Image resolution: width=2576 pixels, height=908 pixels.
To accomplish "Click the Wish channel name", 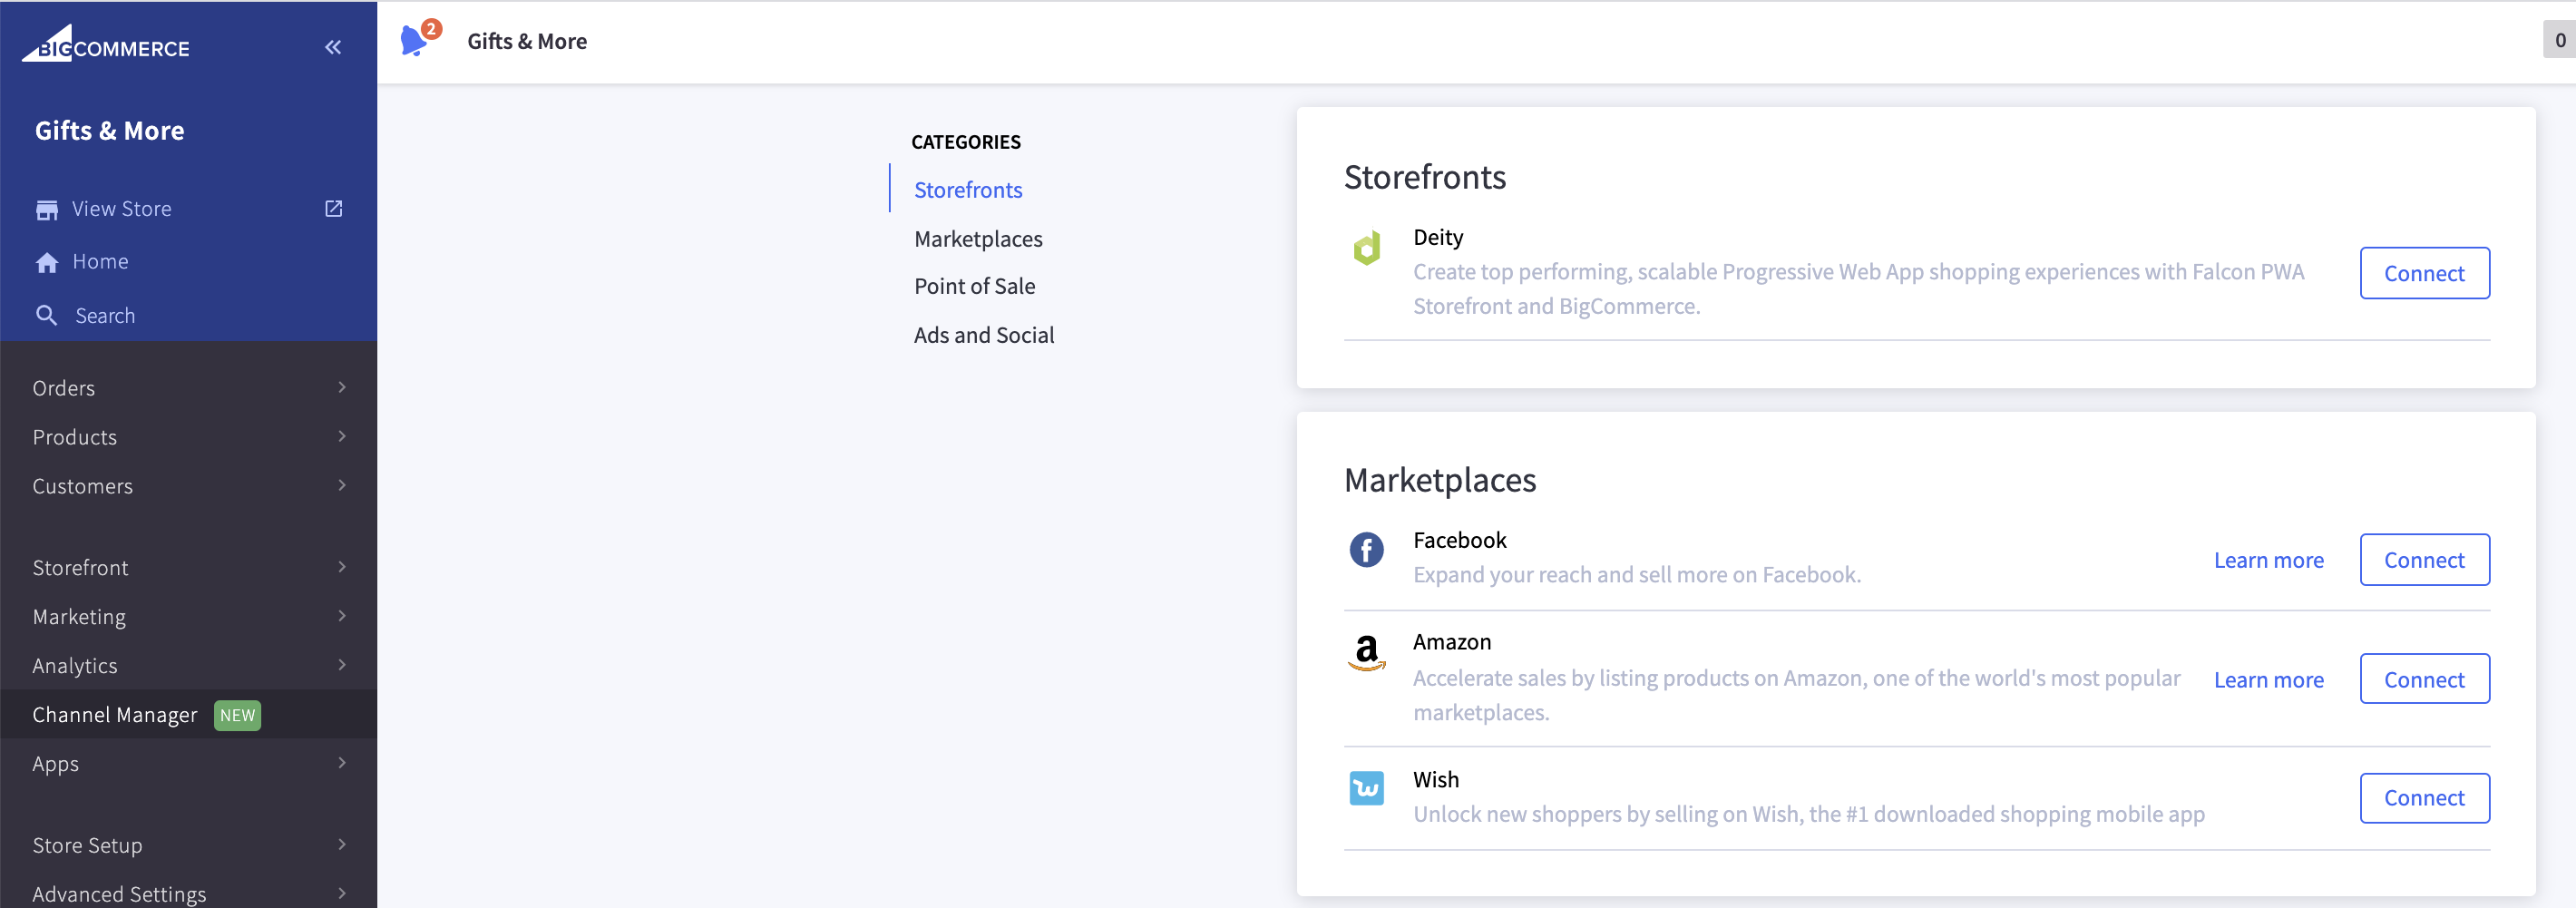I will tap(1435, 779).
